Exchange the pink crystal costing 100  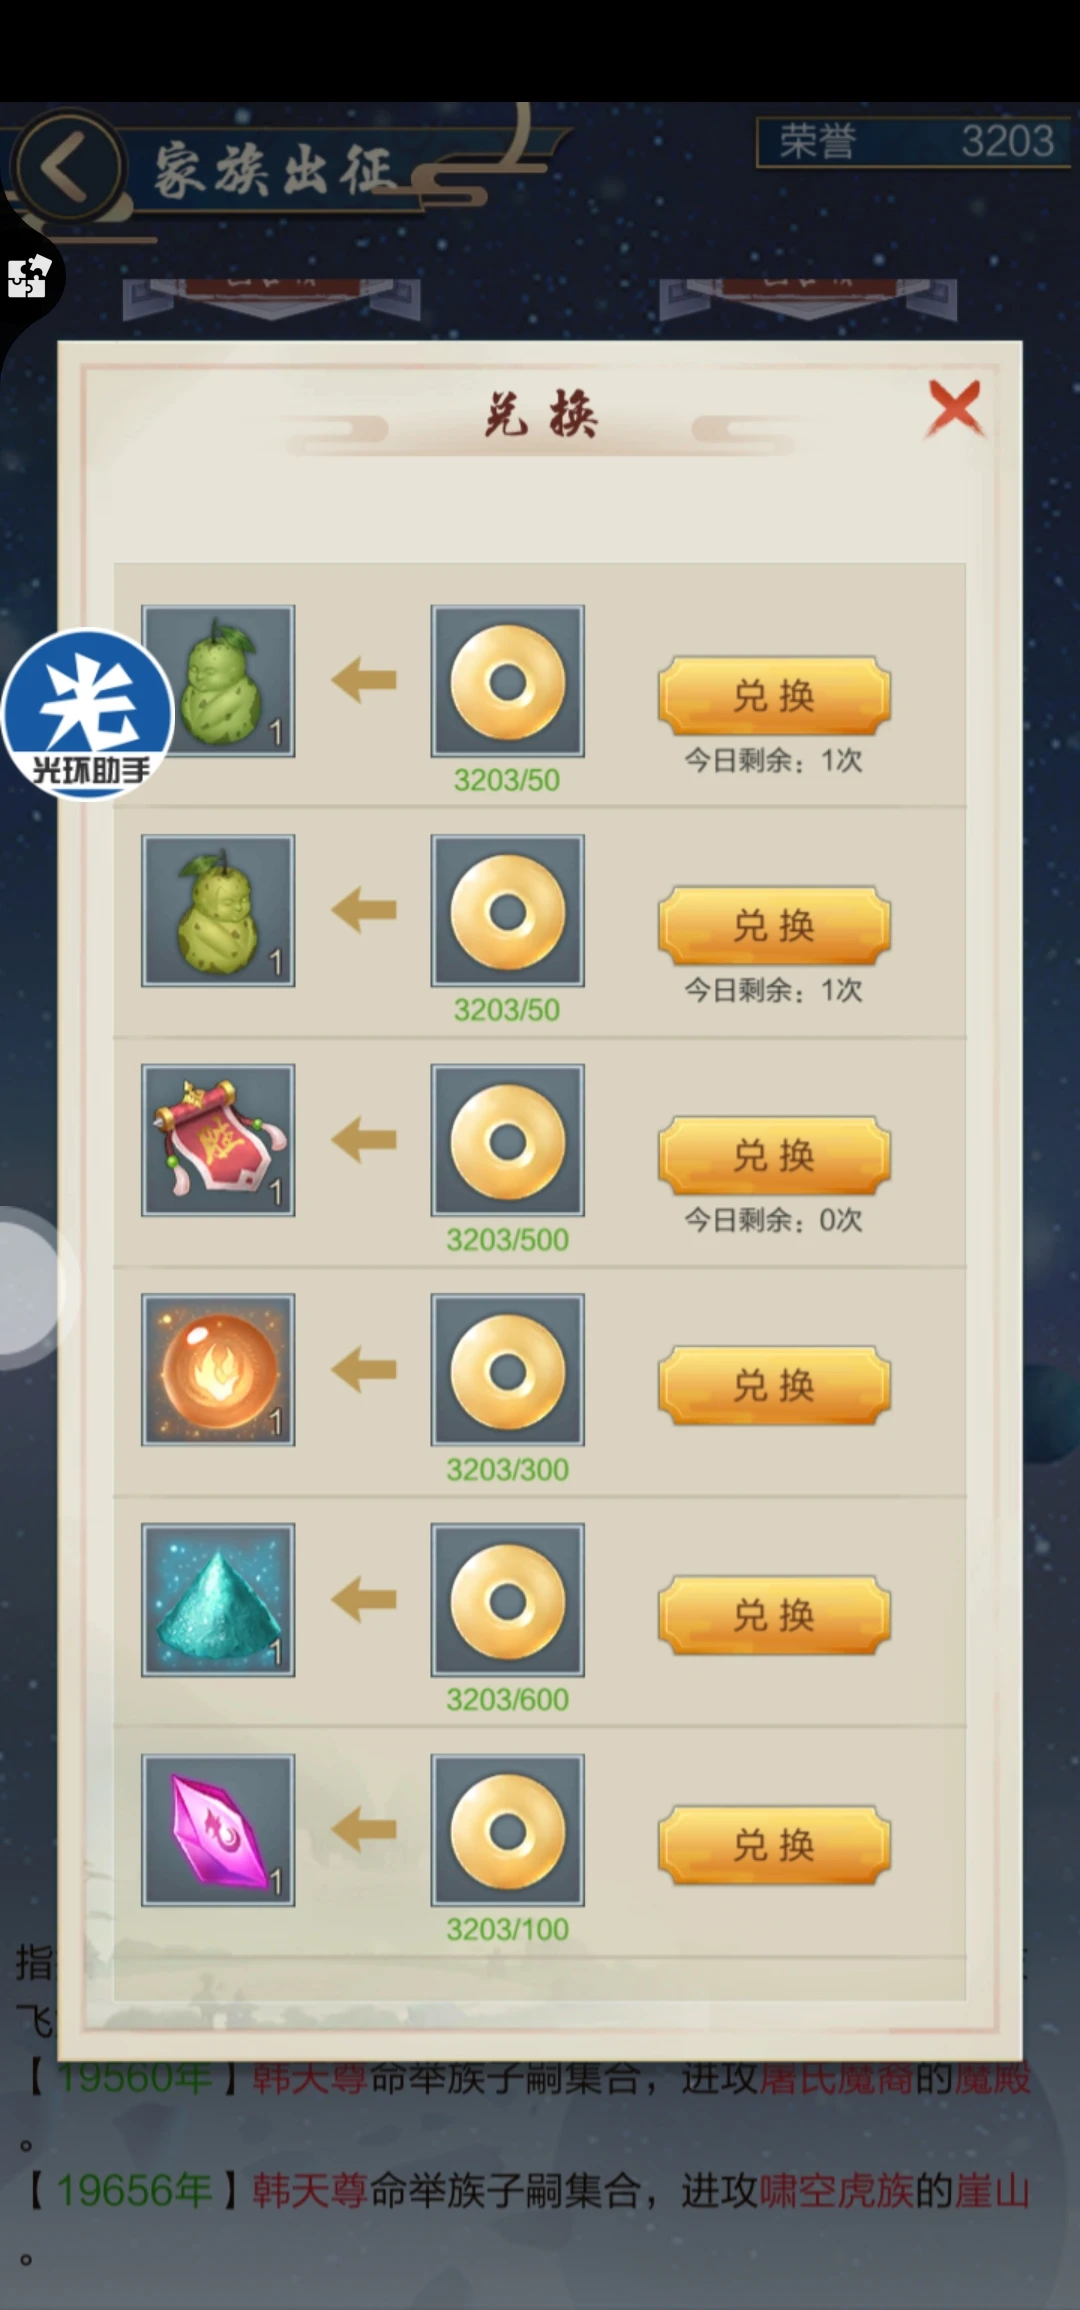coord(774,1845)
